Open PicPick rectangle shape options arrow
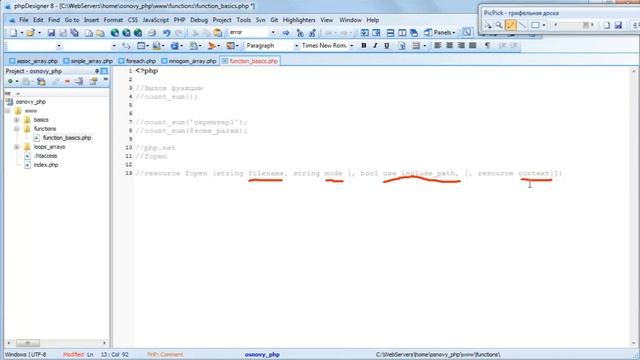Viewport: 640px width, 360px height. tap(544, 25)
